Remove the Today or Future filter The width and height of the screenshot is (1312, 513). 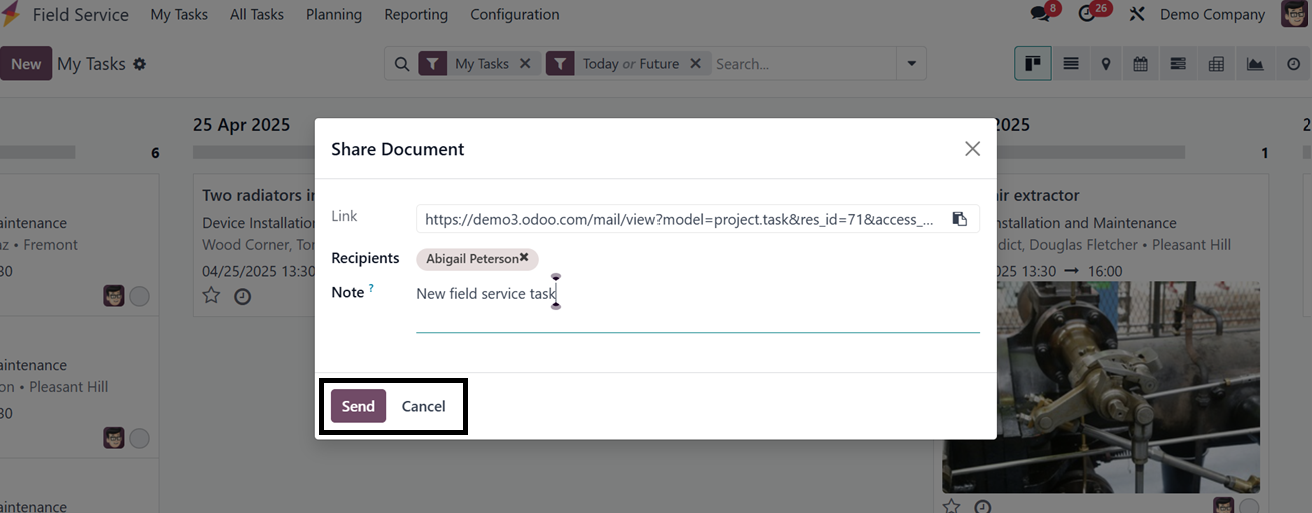tap(696, 64)
